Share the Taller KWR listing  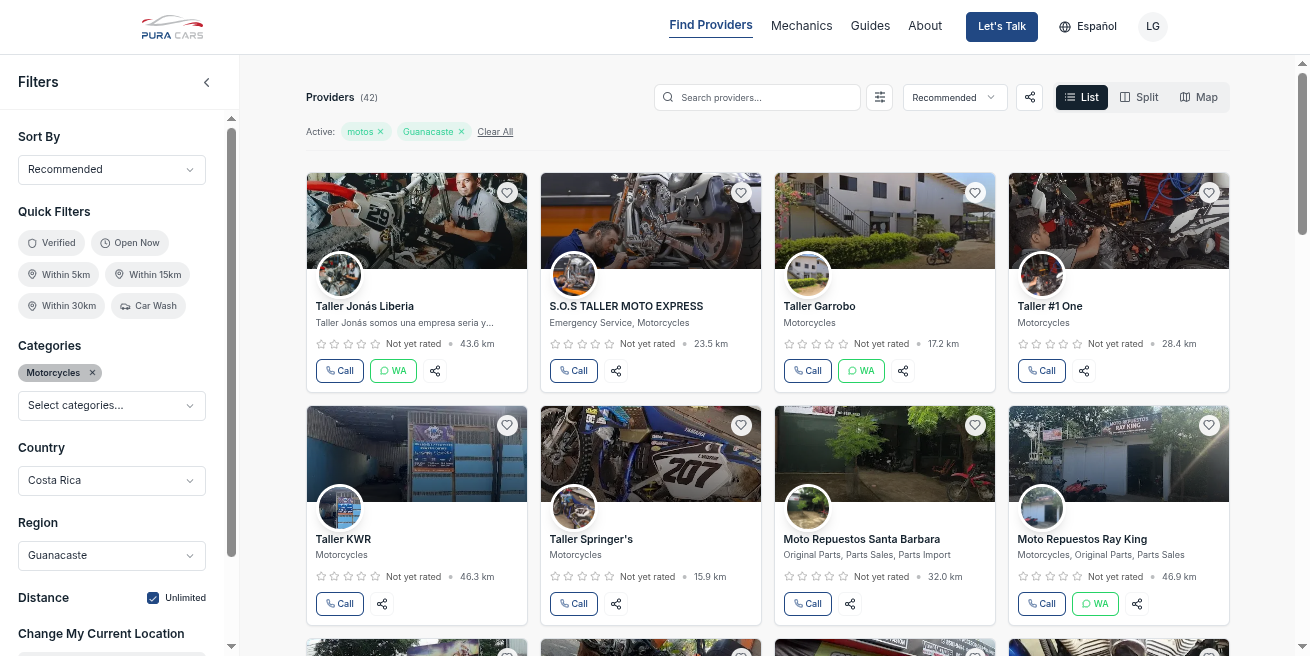coord(382,604)
